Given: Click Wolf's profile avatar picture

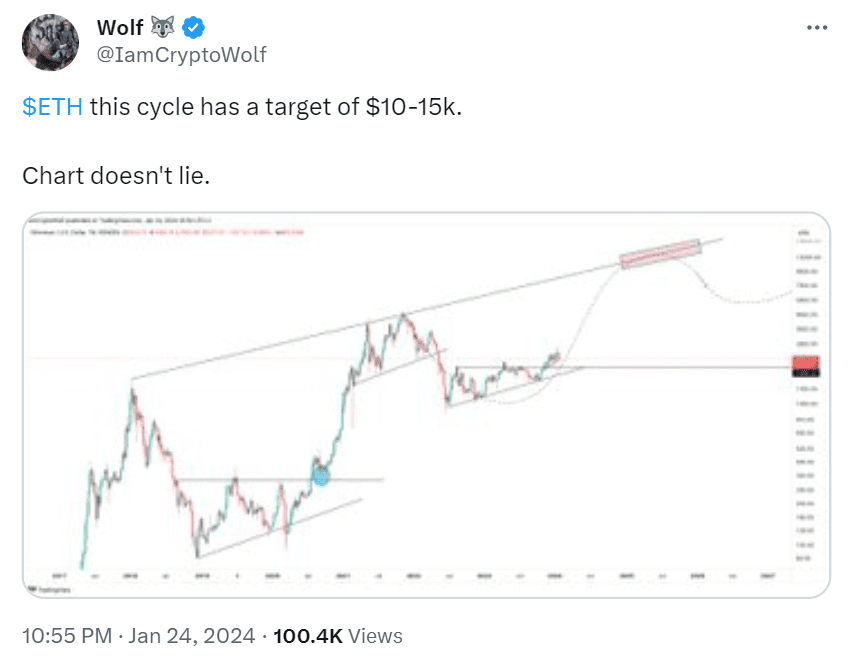Looking at the screenshot, I should tap(50, 43).
